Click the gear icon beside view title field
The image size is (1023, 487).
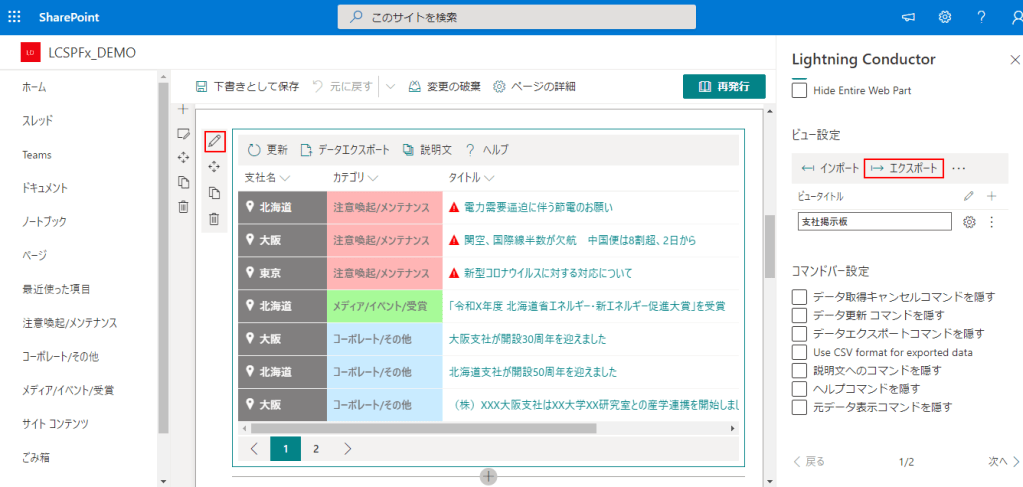968,222
